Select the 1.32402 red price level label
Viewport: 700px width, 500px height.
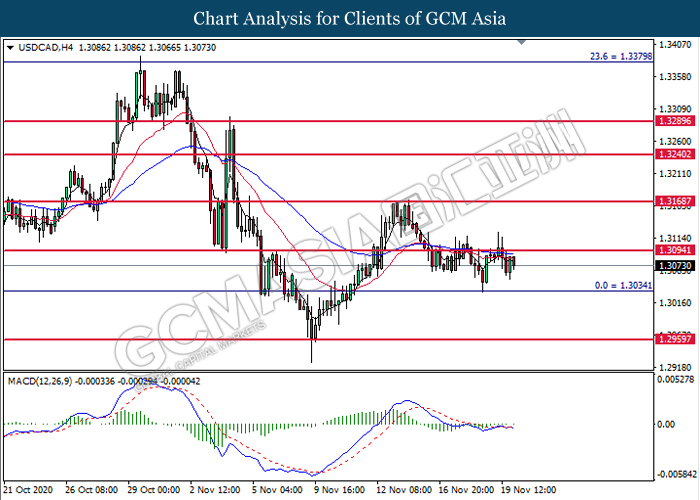coord(674,154)
